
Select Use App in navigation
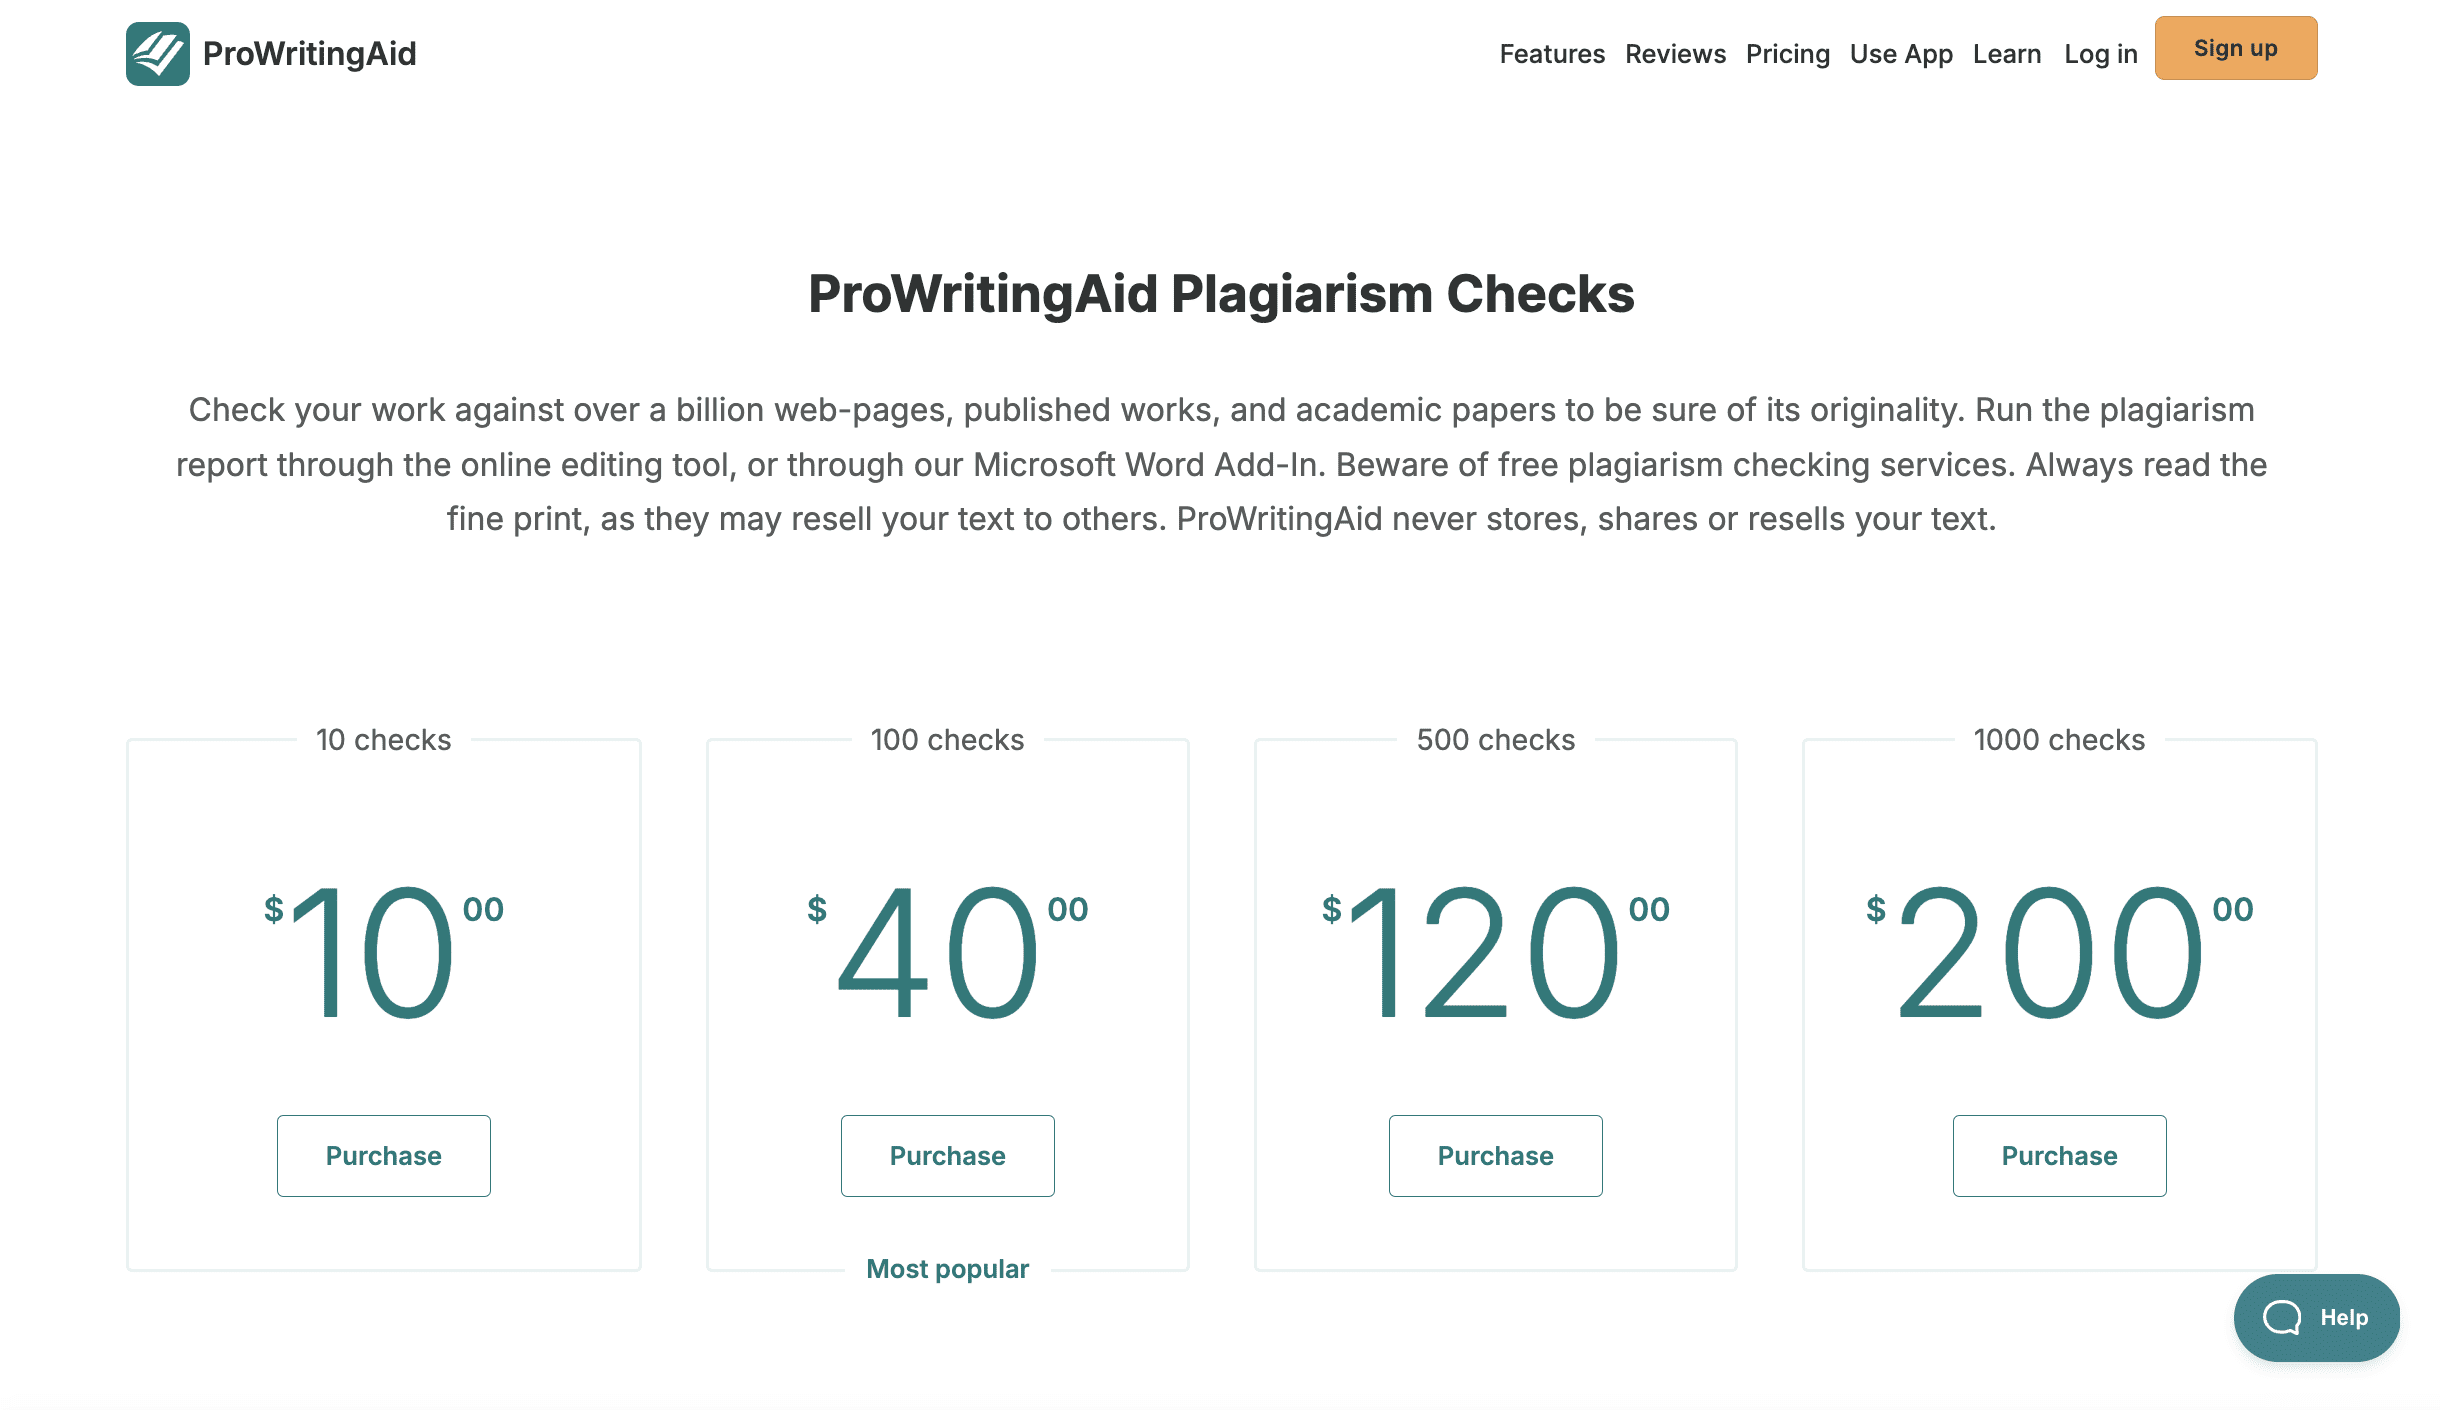(x=1900, y=54)
